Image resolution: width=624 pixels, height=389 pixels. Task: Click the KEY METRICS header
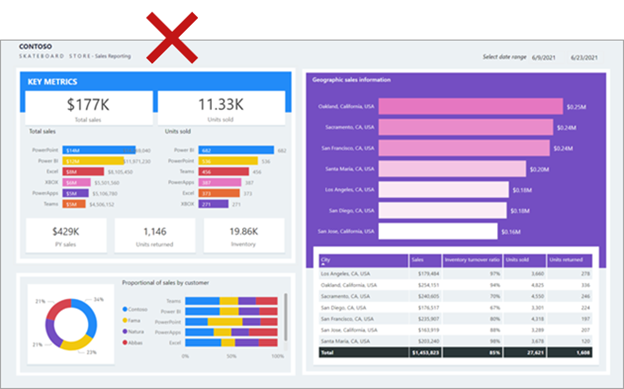click(x=53, y=82)
